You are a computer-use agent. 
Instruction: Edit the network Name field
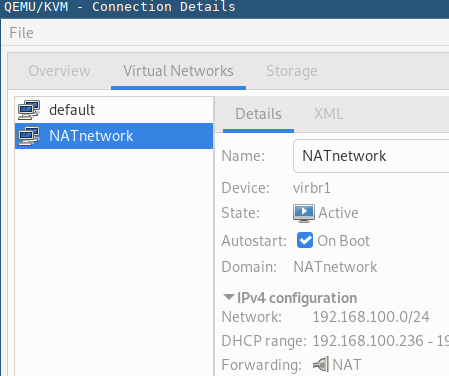tap(371, 156)
